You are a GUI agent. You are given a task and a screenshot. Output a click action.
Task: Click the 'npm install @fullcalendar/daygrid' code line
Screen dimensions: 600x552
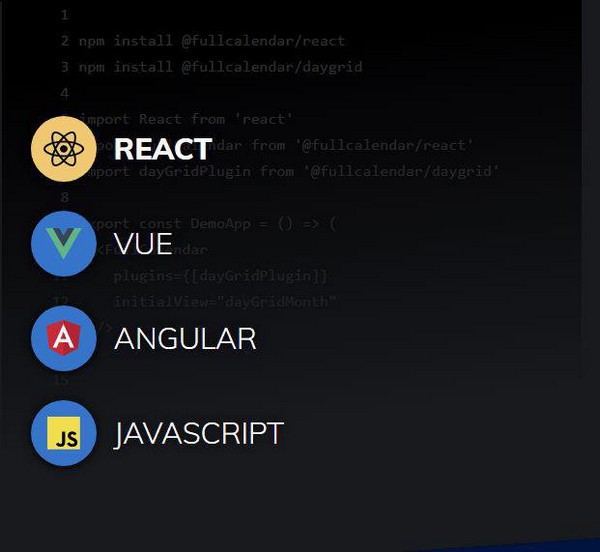220,67
